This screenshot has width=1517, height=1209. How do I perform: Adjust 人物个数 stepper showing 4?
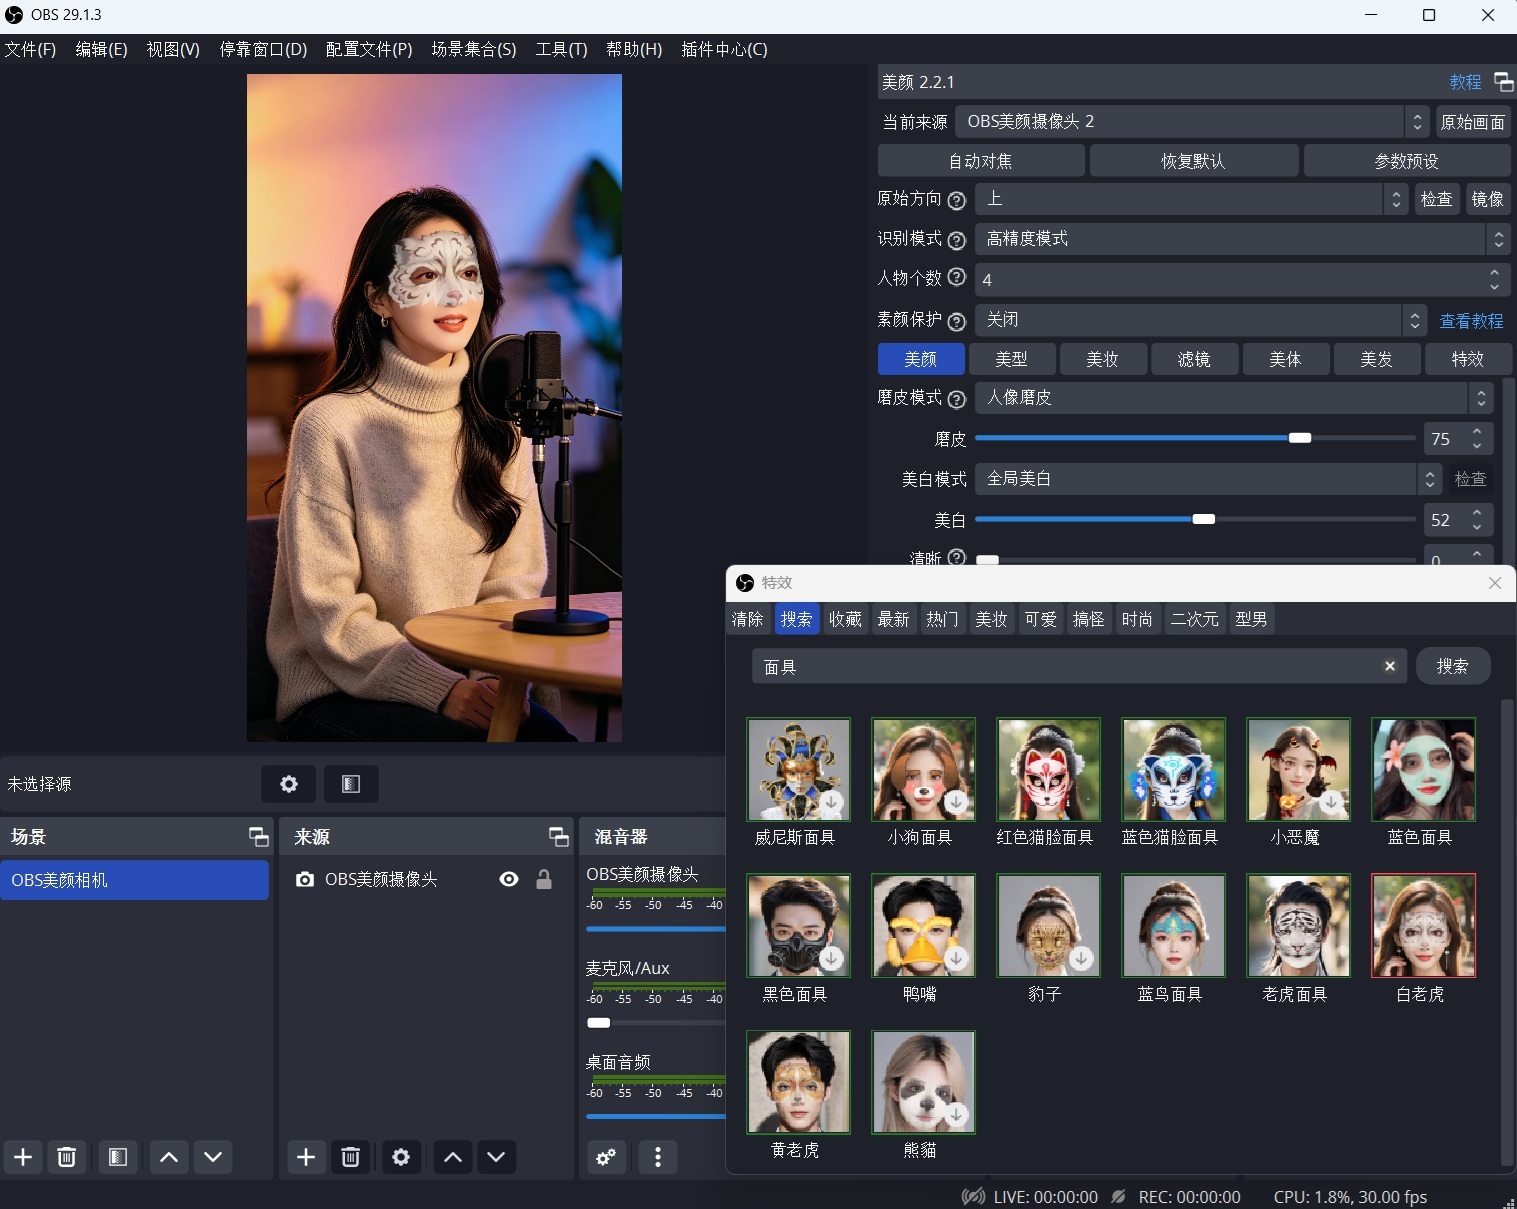coord(1242,279)
